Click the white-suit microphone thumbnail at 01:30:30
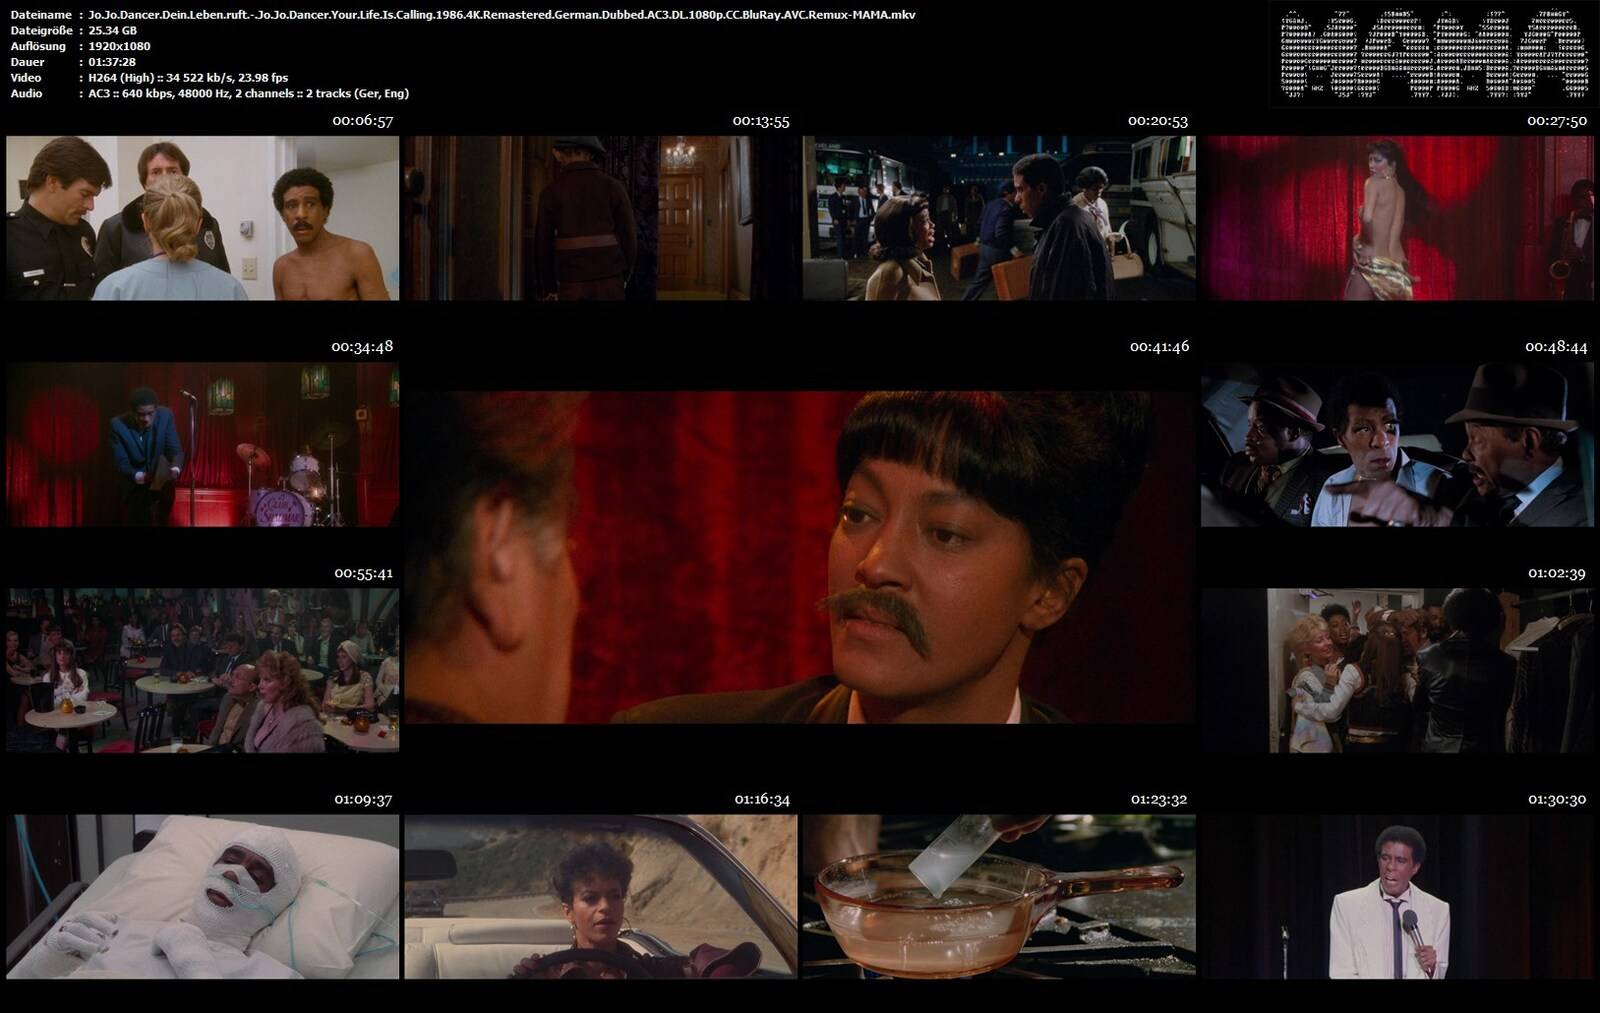The width and height of the screenshot is (1600, 1013). click(1398, 897)
